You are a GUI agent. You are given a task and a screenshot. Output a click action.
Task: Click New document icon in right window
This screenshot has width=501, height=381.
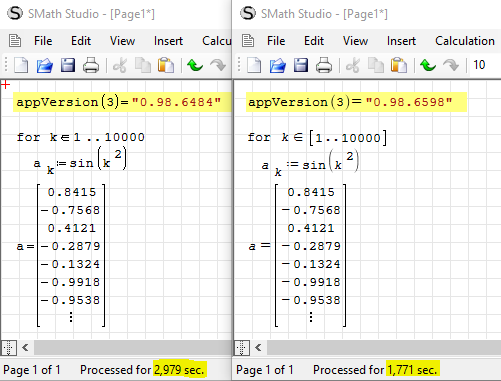[254, 65]
